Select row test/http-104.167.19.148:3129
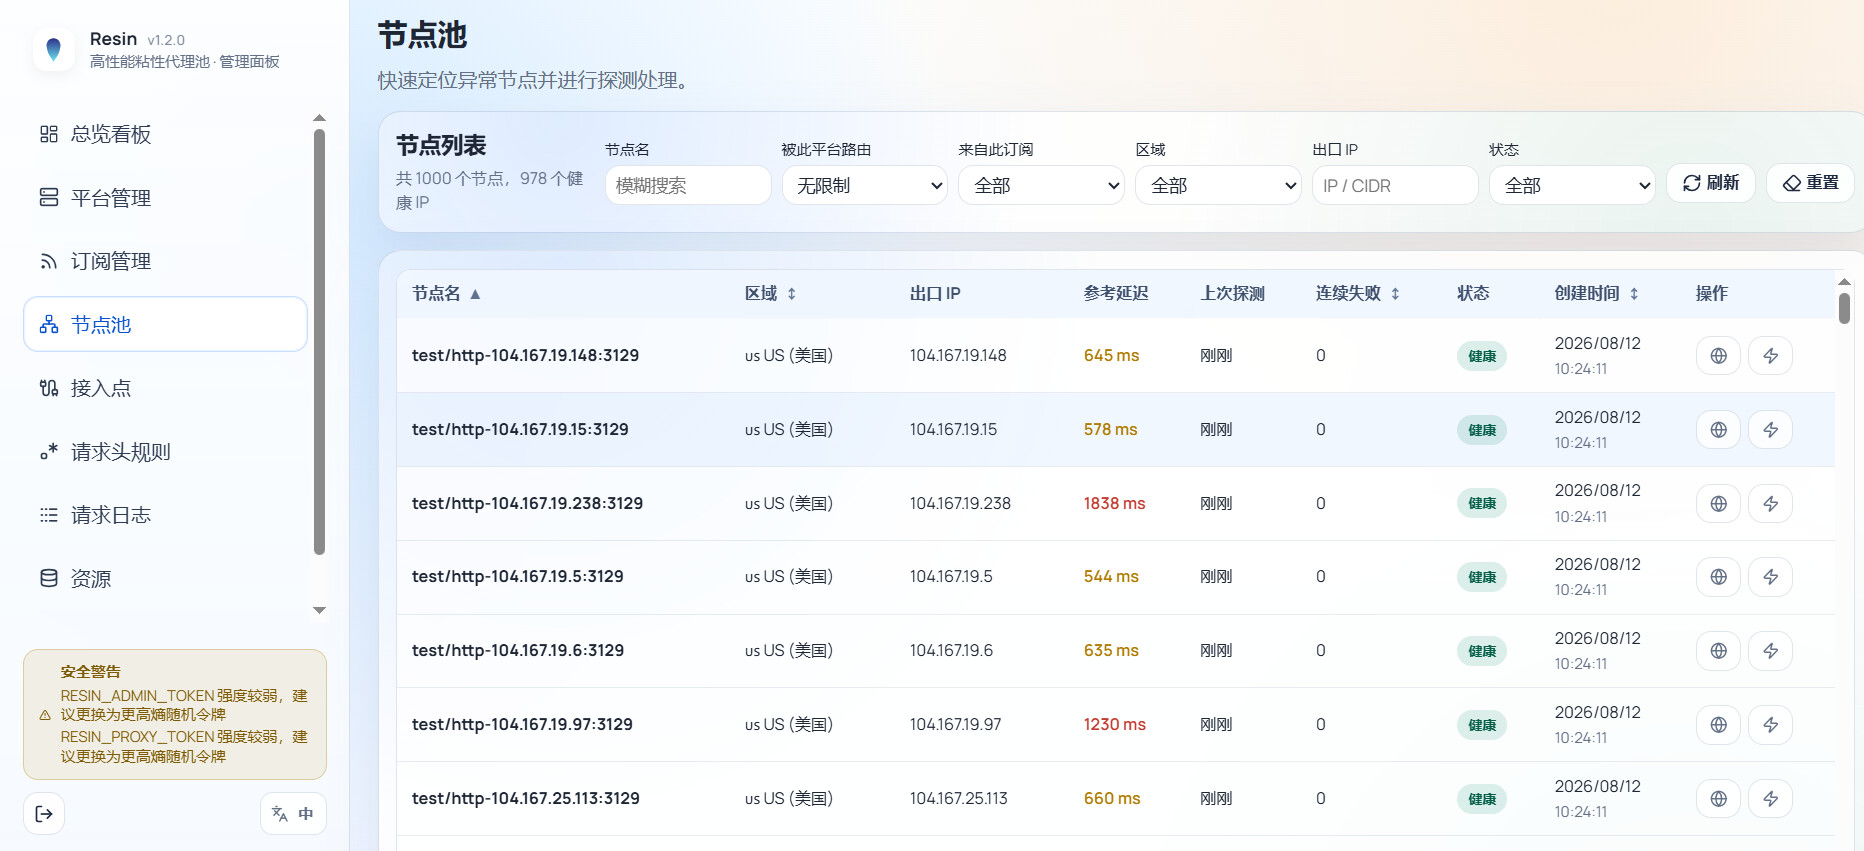 click(1115, 356)
